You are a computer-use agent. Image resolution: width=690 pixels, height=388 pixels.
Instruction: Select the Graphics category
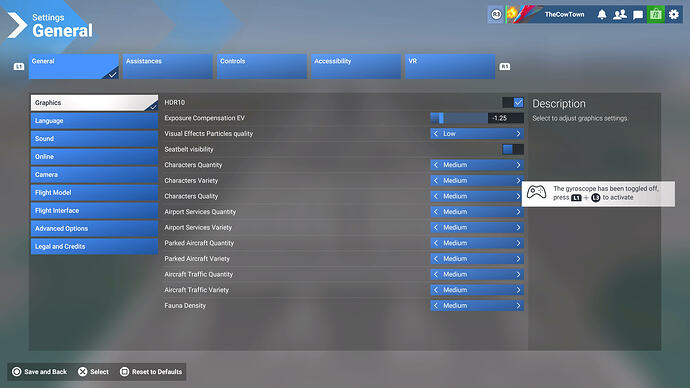point(94,102)
